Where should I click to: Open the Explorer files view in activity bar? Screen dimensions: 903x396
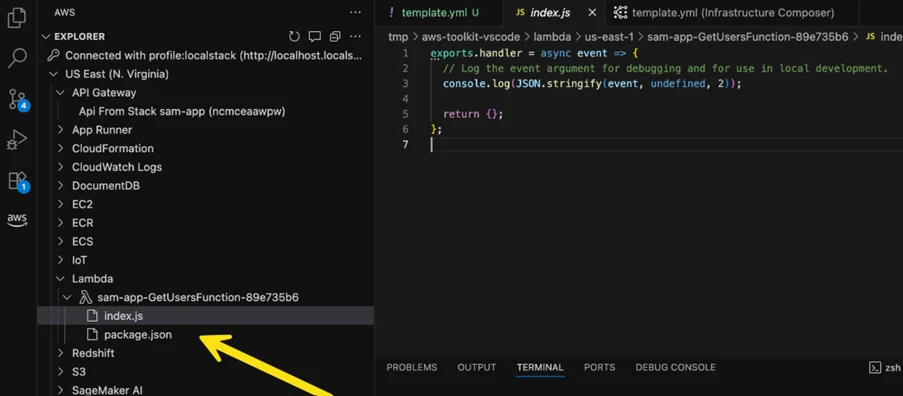point(17,17)
